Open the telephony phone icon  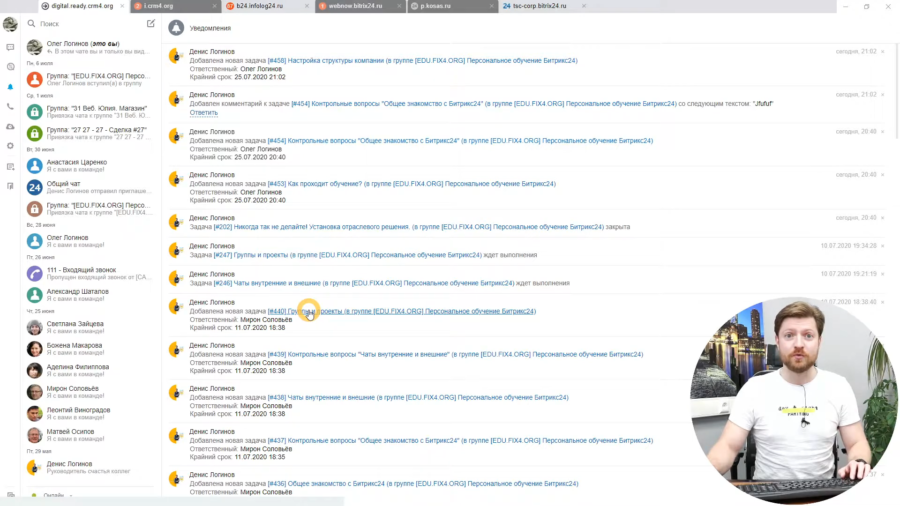(10, 106)
